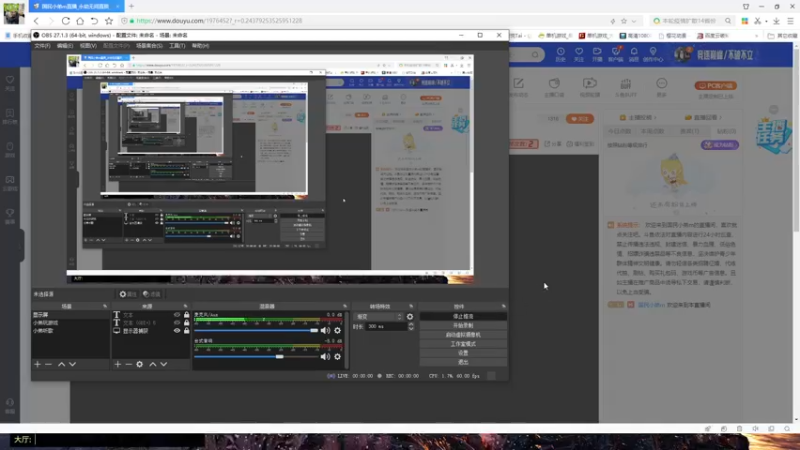Click the 停止推流 stop streaming button

pyautogui.click(x=463, y=316)
